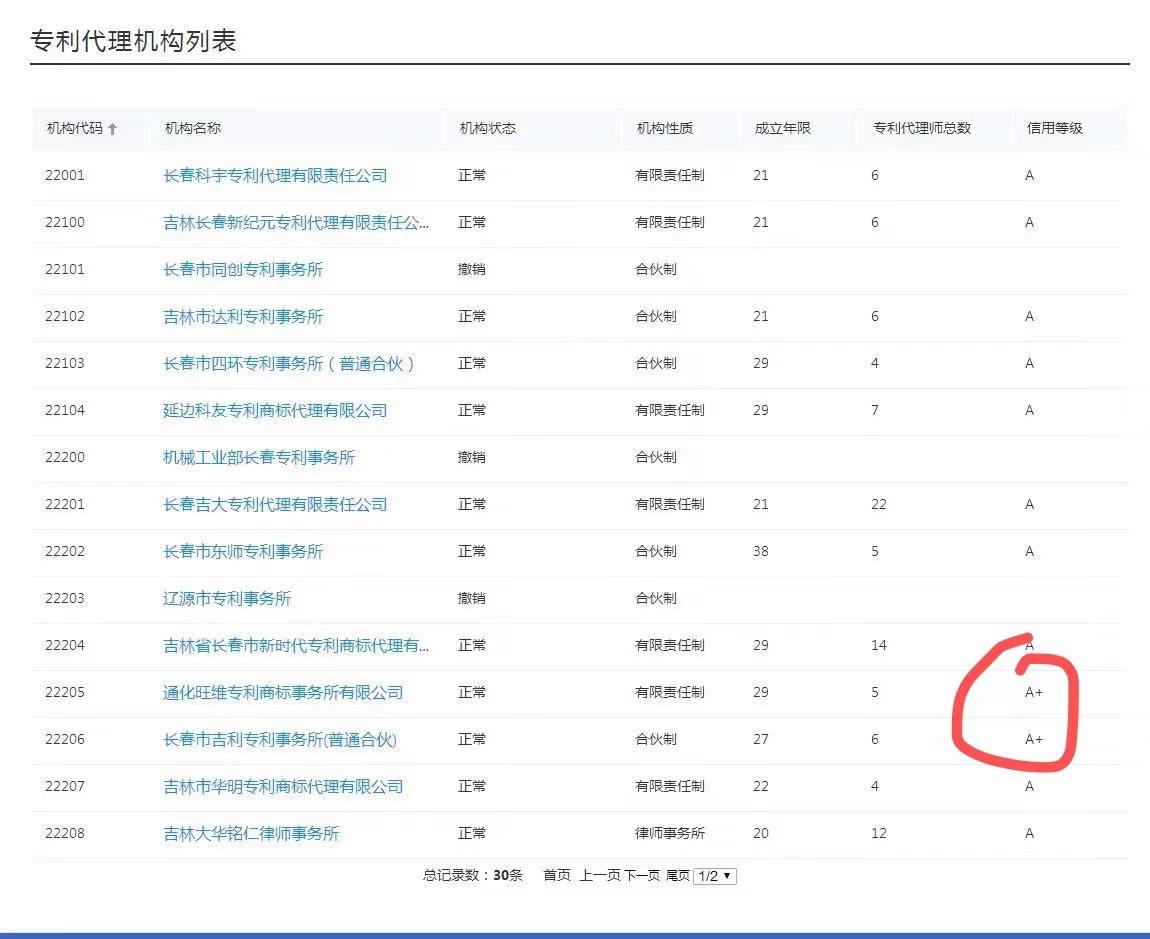Viewport: 1150px width, 939px height.
Task: Open 延边科友专利商标代理有限公司
Action: coord(277,410)
